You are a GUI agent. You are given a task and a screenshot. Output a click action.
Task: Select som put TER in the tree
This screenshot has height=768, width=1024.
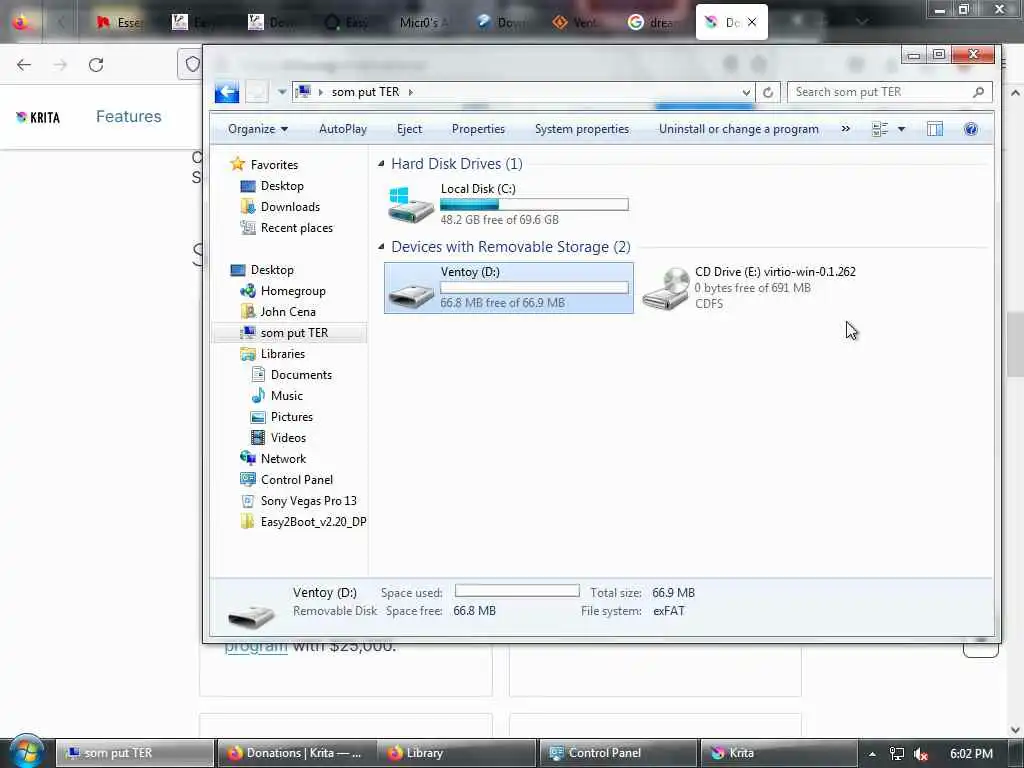pyautogui.click(x=294, y=332)
